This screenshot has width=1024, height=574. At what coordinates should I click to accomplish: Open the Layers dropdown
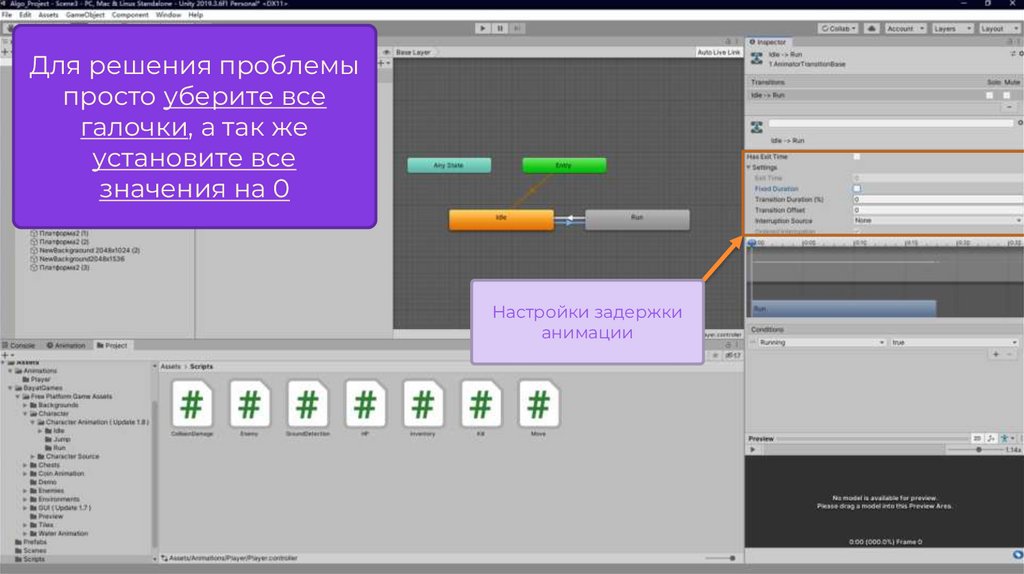952,29
